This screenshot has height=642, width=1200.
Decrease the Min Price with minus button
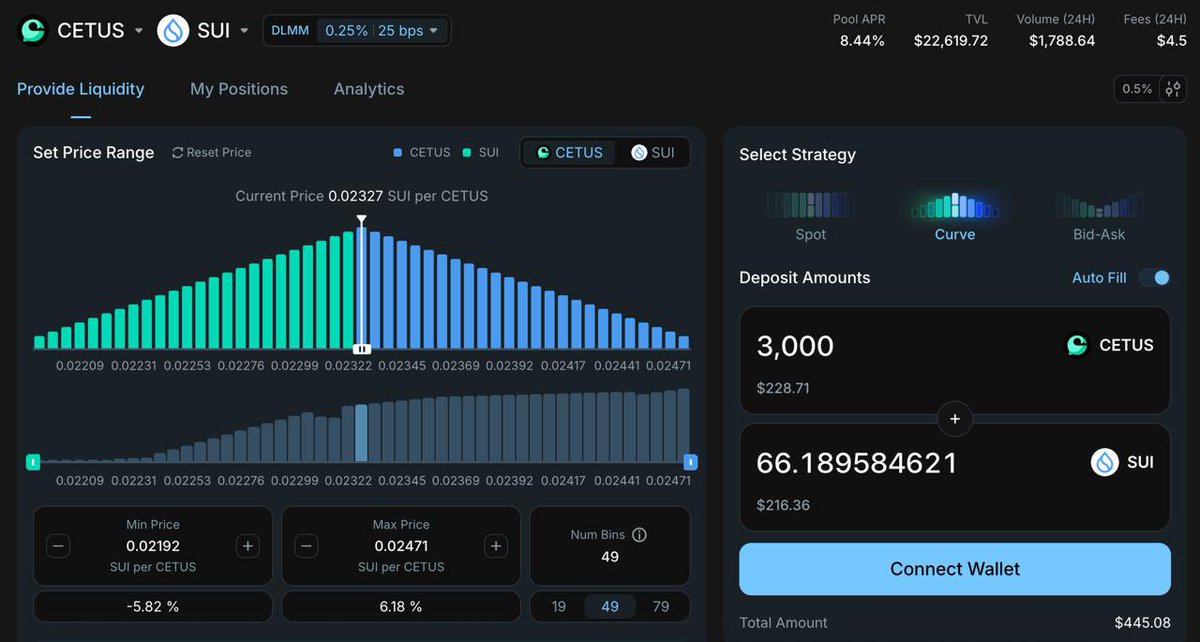click(x=58, y=546)
